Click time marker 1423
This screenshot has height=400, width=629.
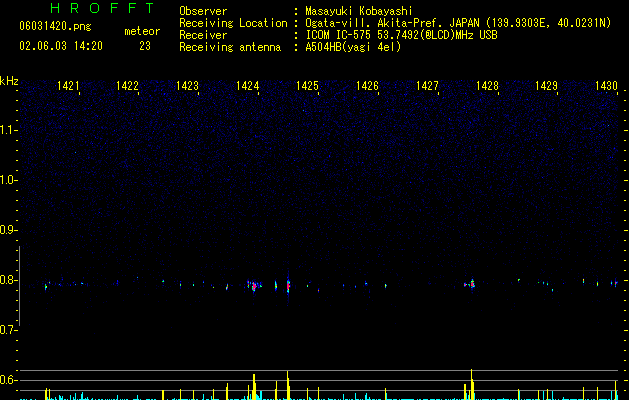click(187, 86)
